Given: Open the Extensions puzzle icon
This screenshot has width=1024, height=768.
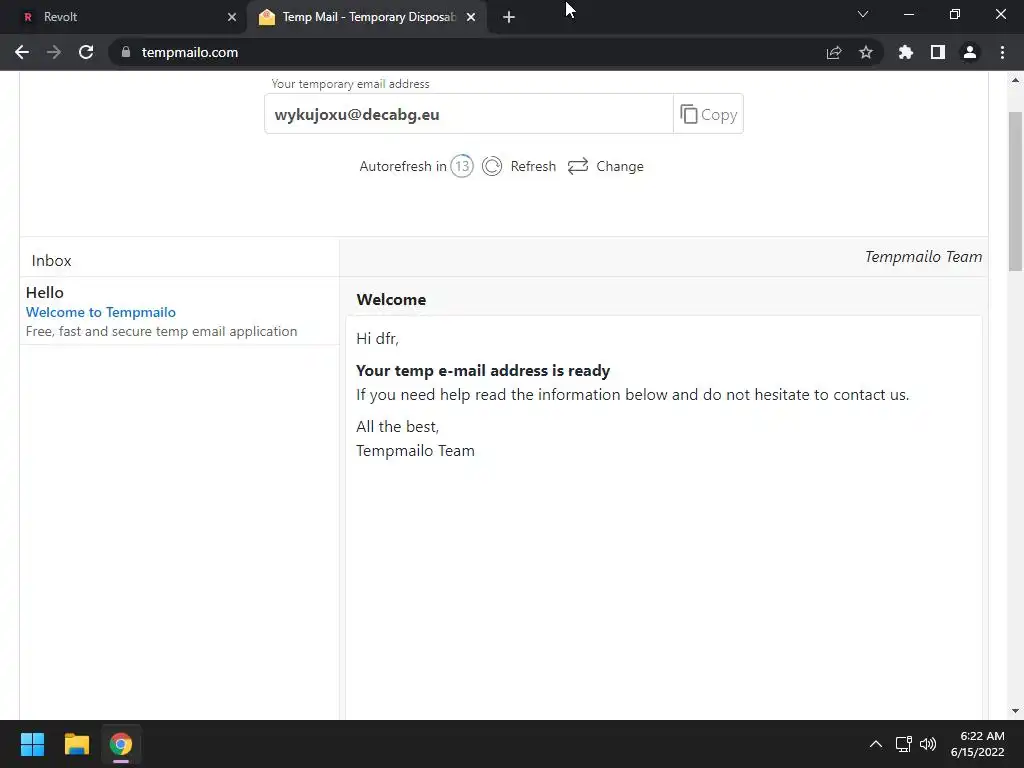Looking at the screenshot, I should point(906,52).
